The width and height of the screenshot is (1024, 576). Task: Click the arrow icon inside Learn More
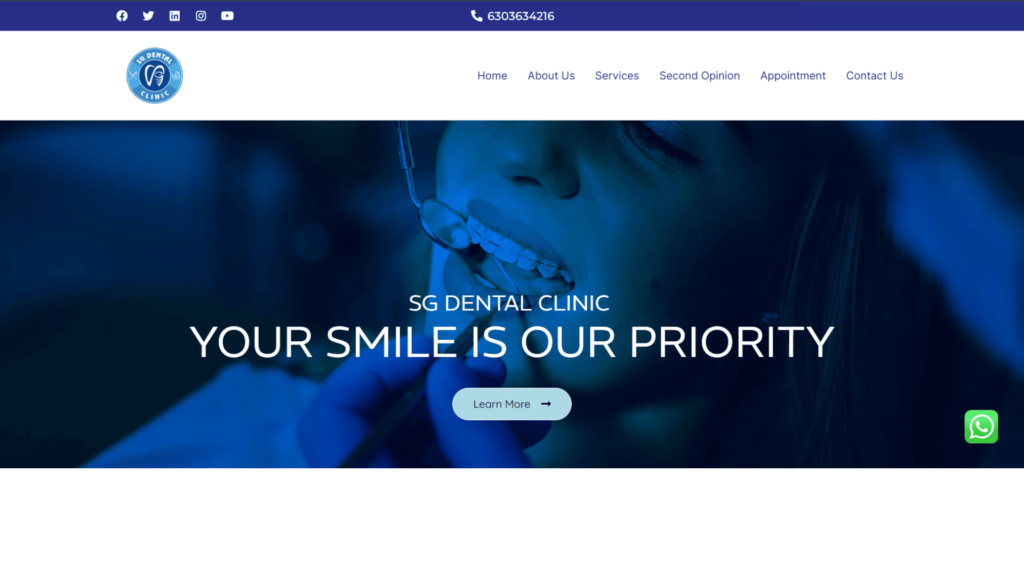tap(546, 404)
